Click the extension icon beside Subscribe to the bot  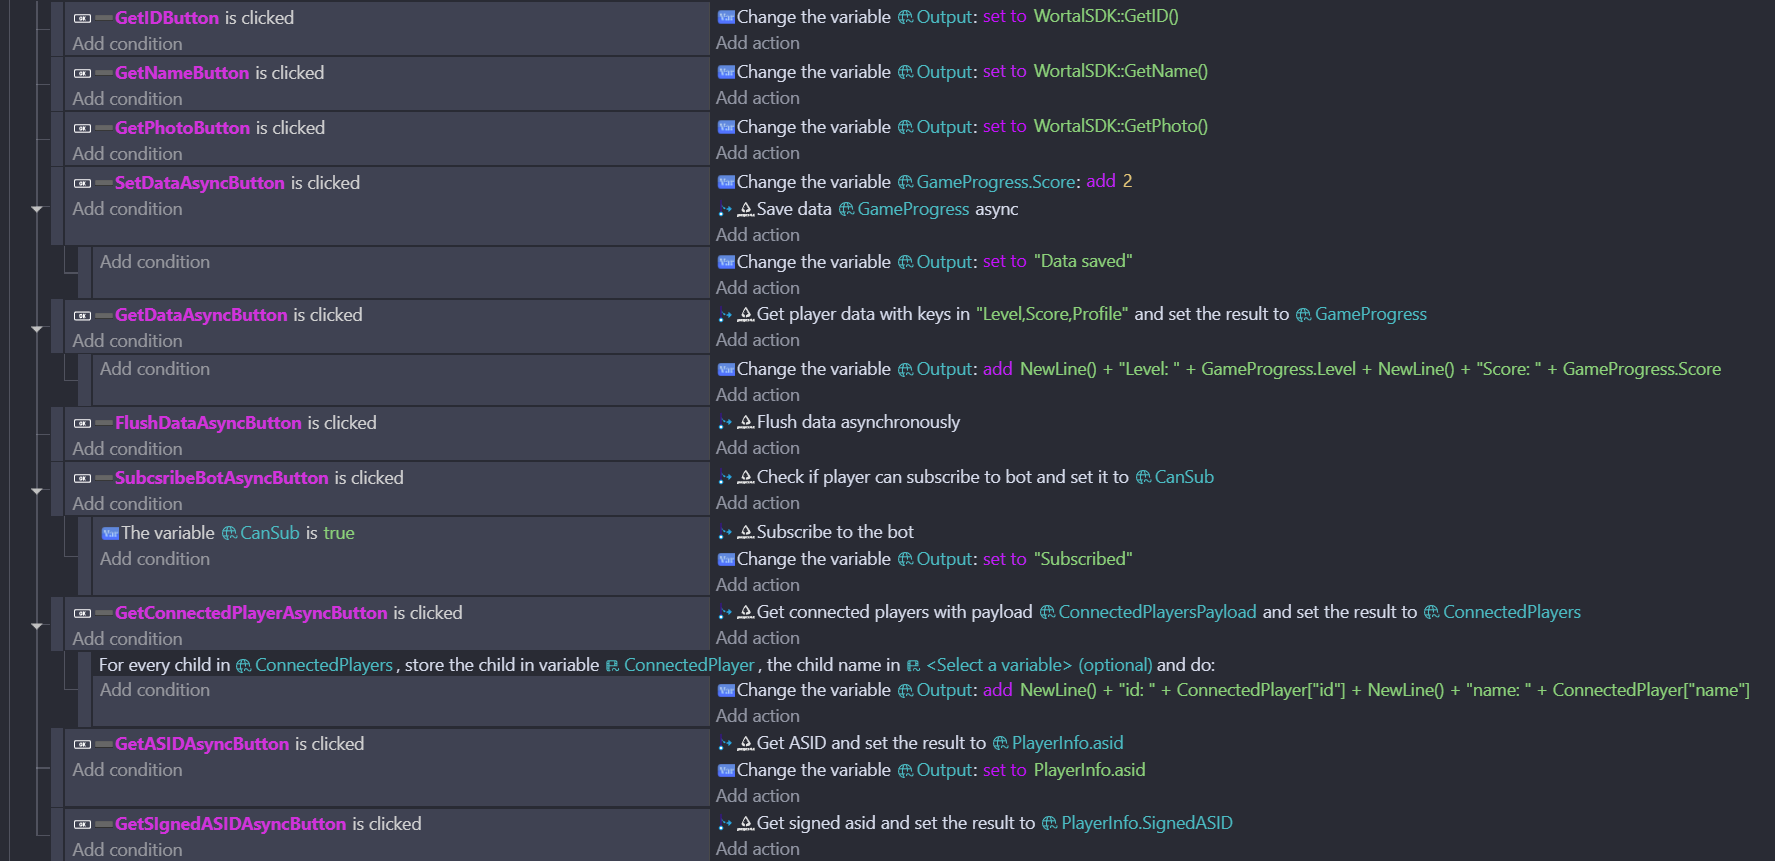click(746, 532)
